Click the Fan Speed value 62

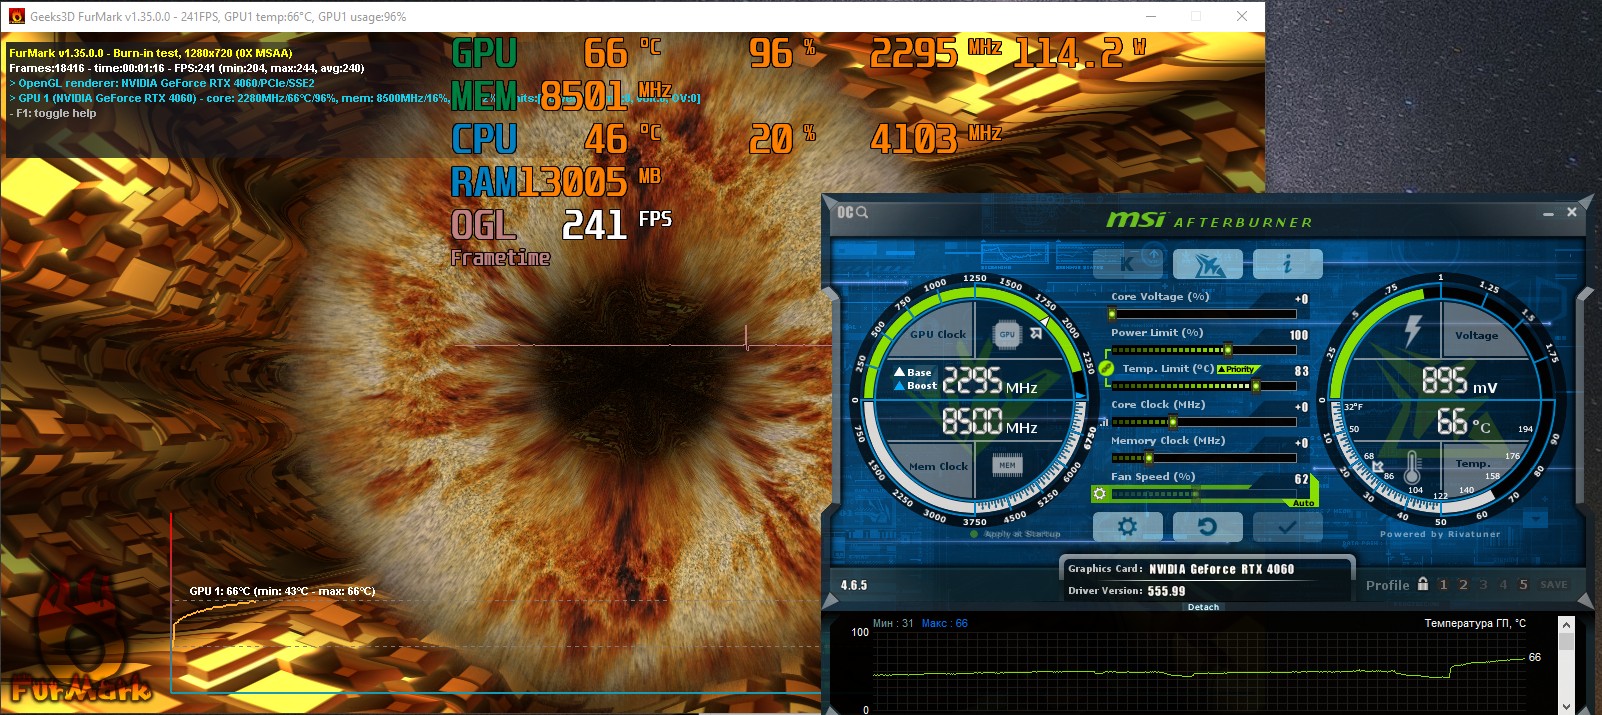tap(1302, 479)
